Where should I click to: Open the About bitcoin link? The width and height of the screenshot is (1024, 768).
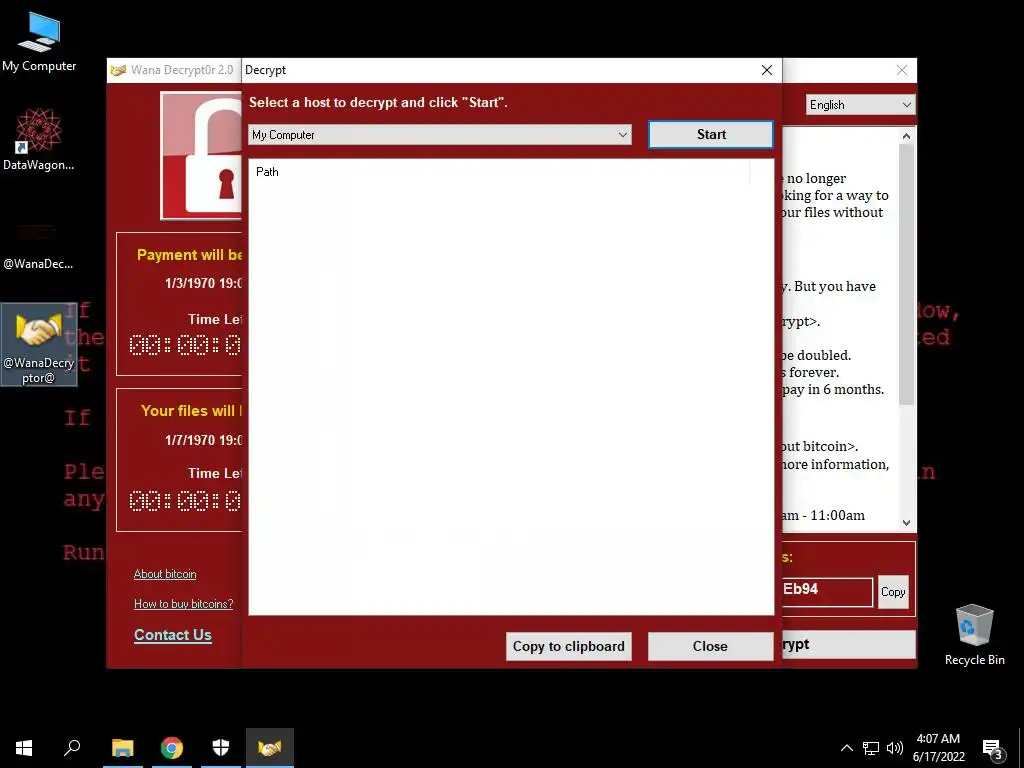coord(165,574)
